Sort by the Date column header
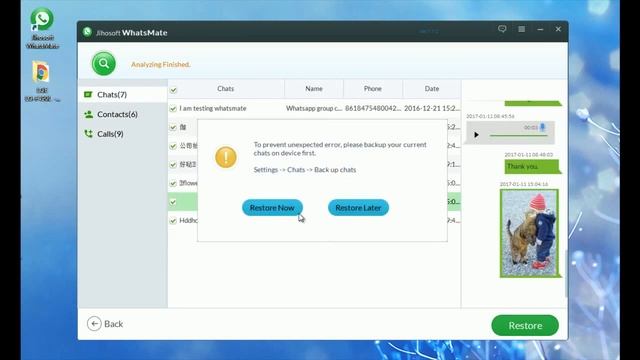Screen dimensions: 640x360 (432, 89)
